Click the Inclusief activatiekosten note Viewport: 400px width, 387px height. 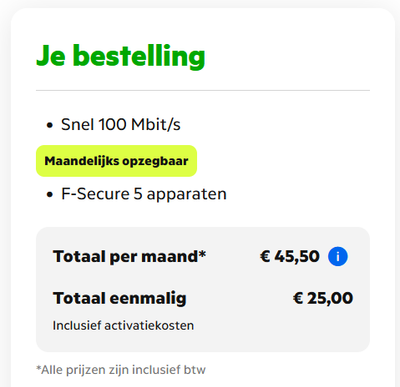[123, 326]
